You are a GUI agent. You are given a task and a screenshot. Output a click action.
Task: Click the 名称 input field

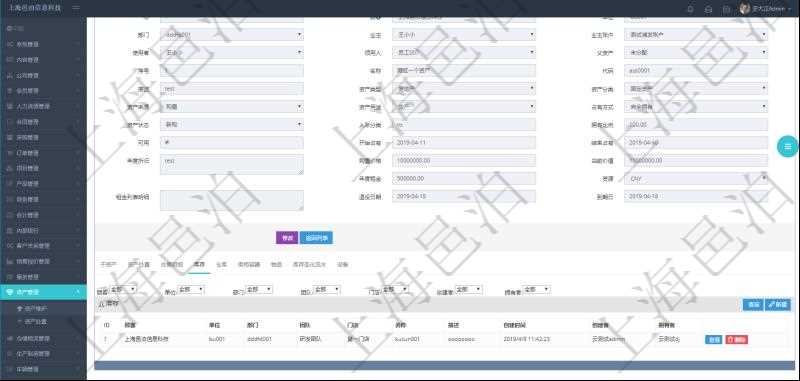click(x=464, y=70)
